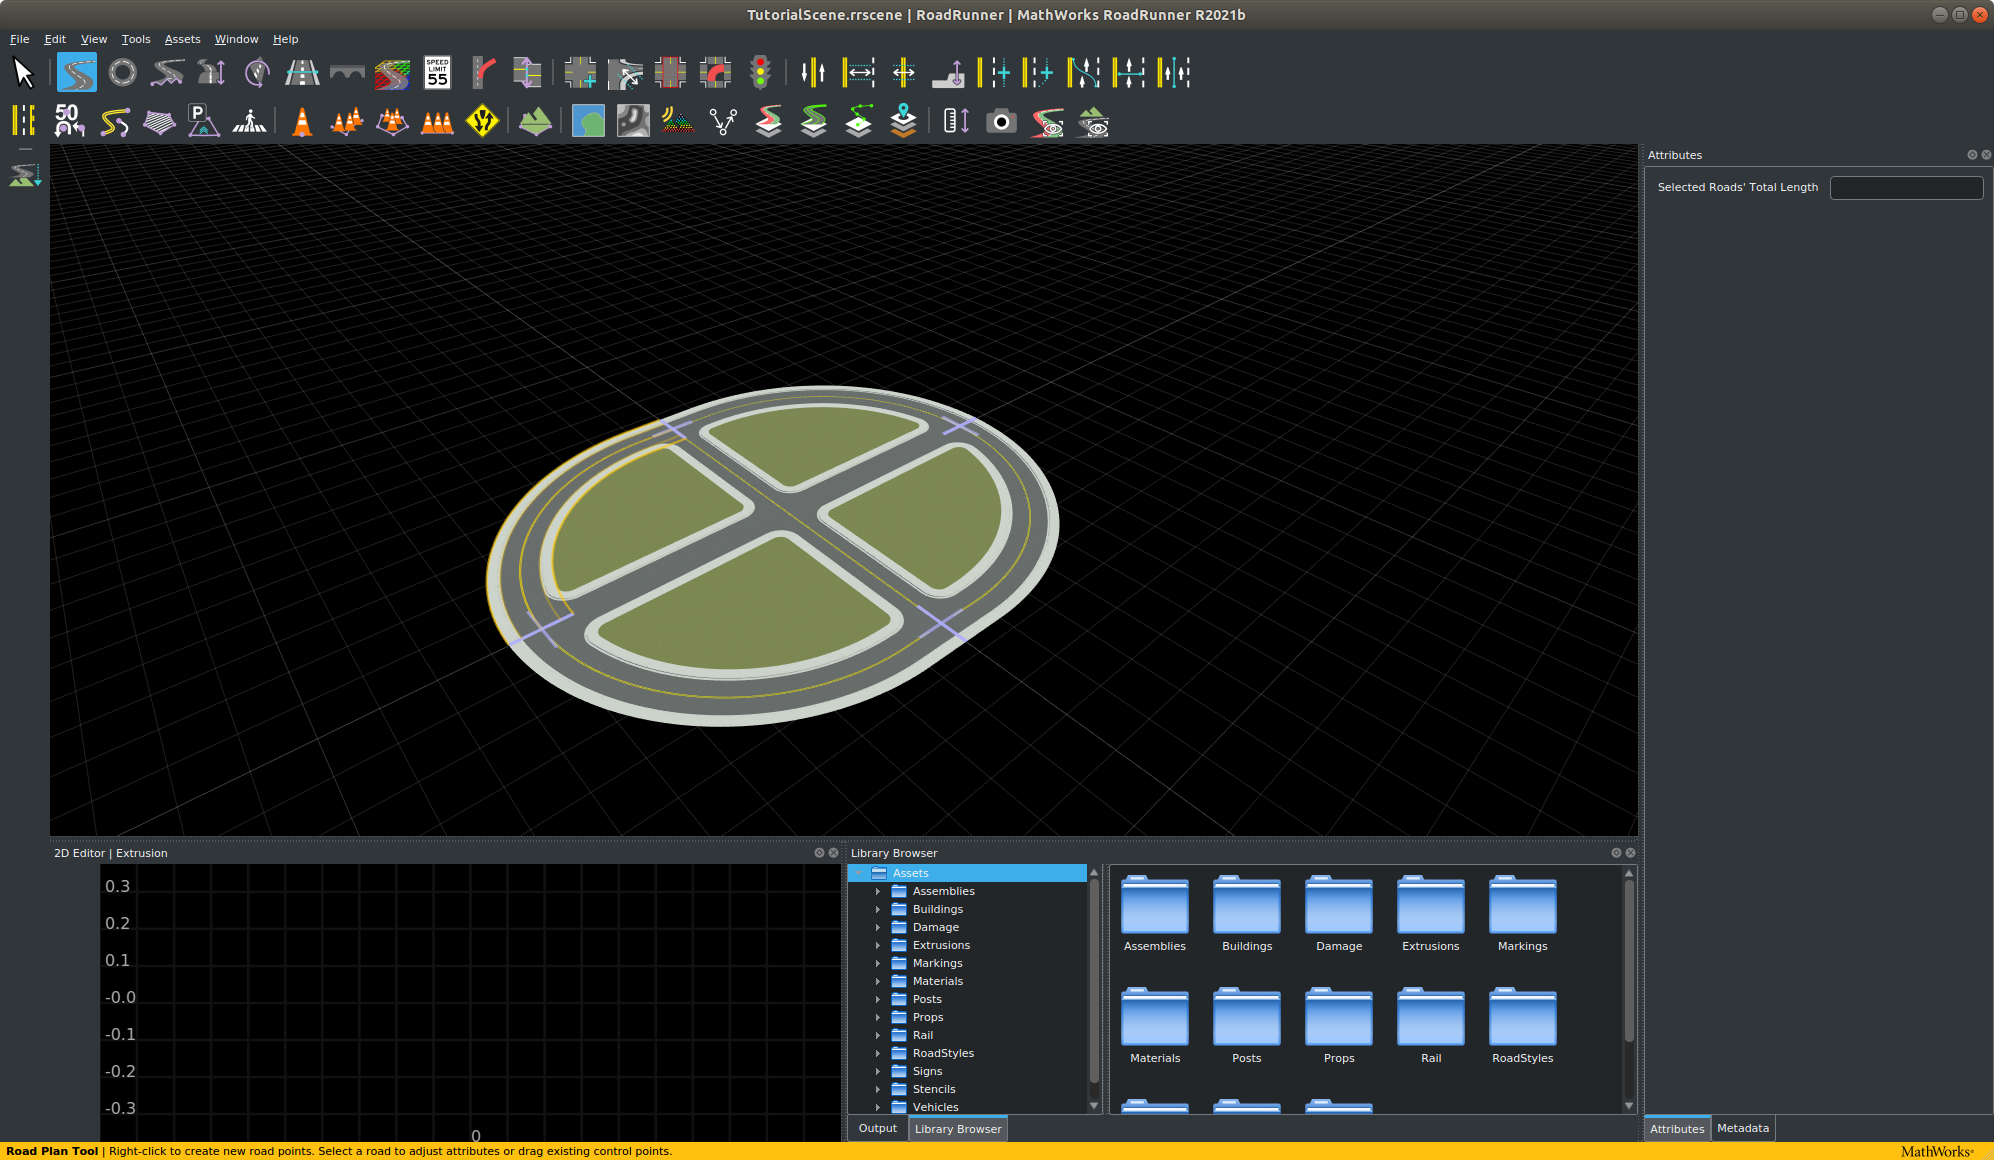This screenshot has width=1994, height=1160.
Task: Select the bridge span tool
Action: click(x=347, y=73)
